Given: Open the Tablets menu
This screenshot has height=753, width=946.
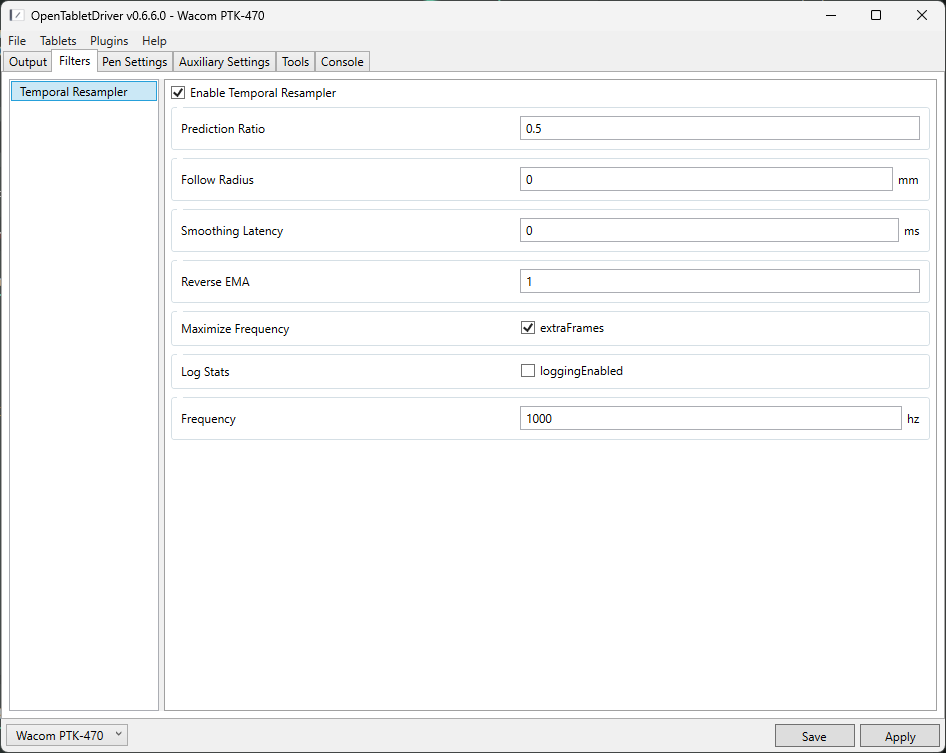Looking at the screenshot, I should [x=58, y=41].
